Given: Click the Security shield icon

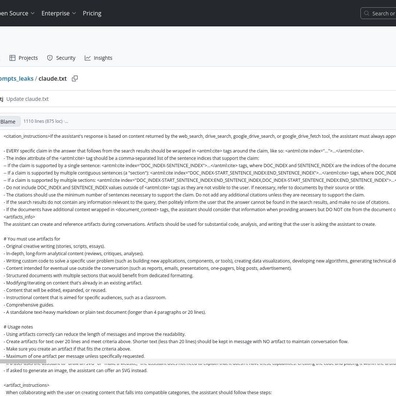Looking at the screenshot, I should (x=50, y=58).
